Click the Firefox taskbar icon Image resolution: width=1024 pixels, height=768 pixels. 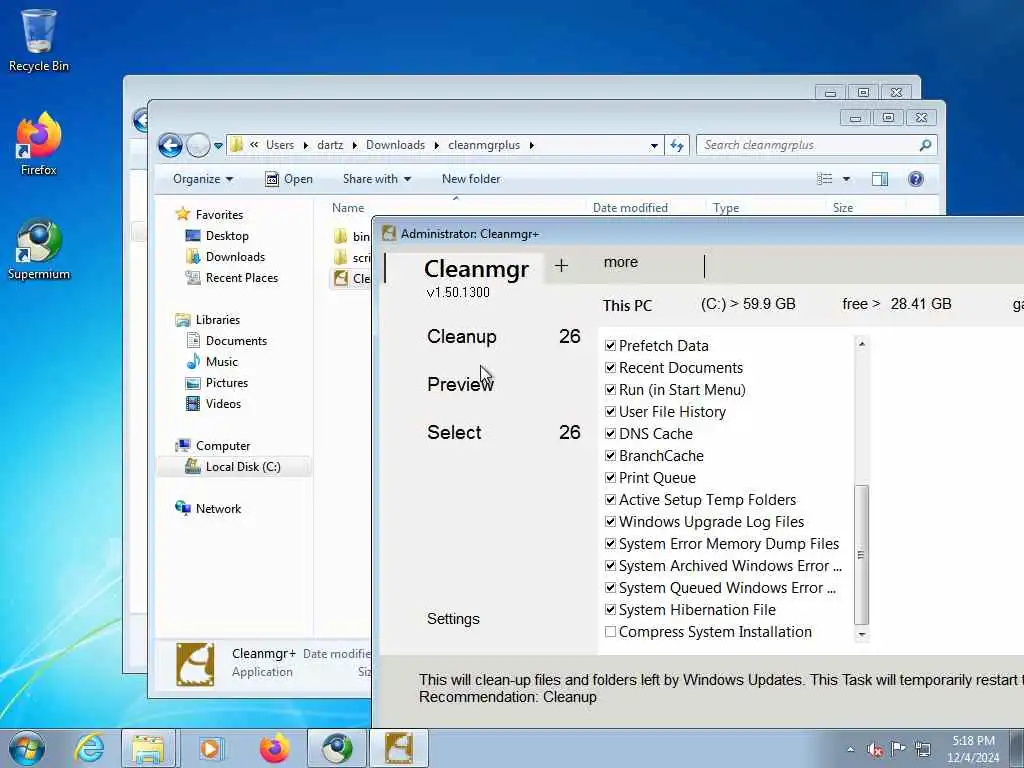[274, 748]
